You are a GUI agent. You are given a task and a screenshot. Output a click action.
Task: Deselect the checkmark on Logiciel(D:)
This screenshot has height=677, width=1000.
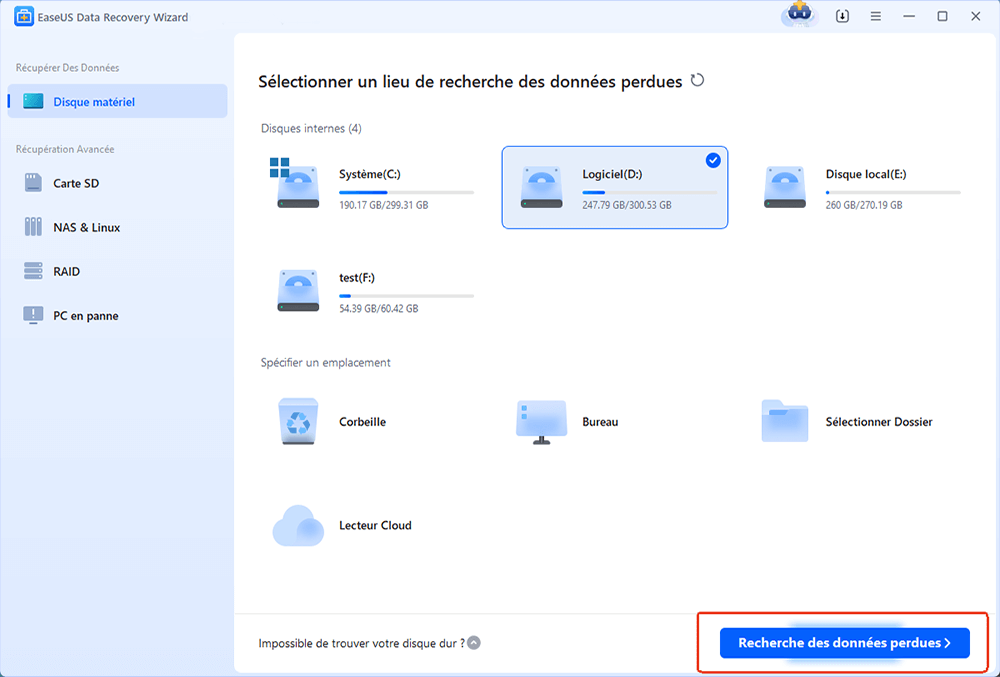click(712, 160)
